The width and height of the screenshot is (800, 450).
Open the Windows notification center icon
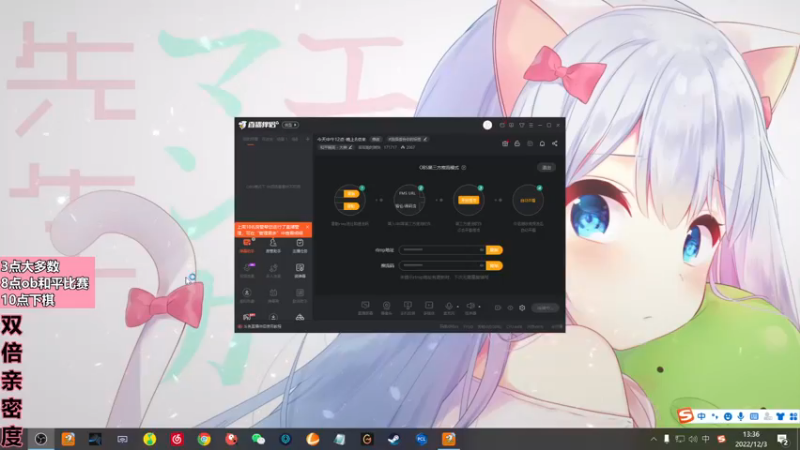tap(783, 439)
